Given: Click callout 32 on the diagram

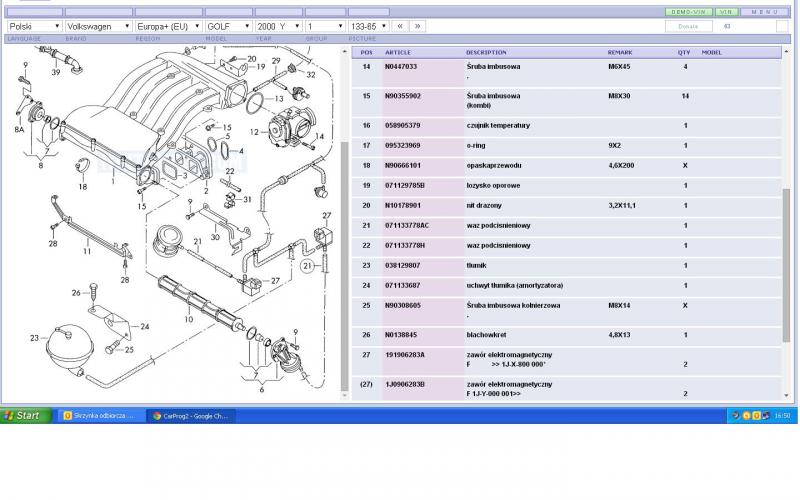Looking at the screenshot, I should (x=311, y=74).
